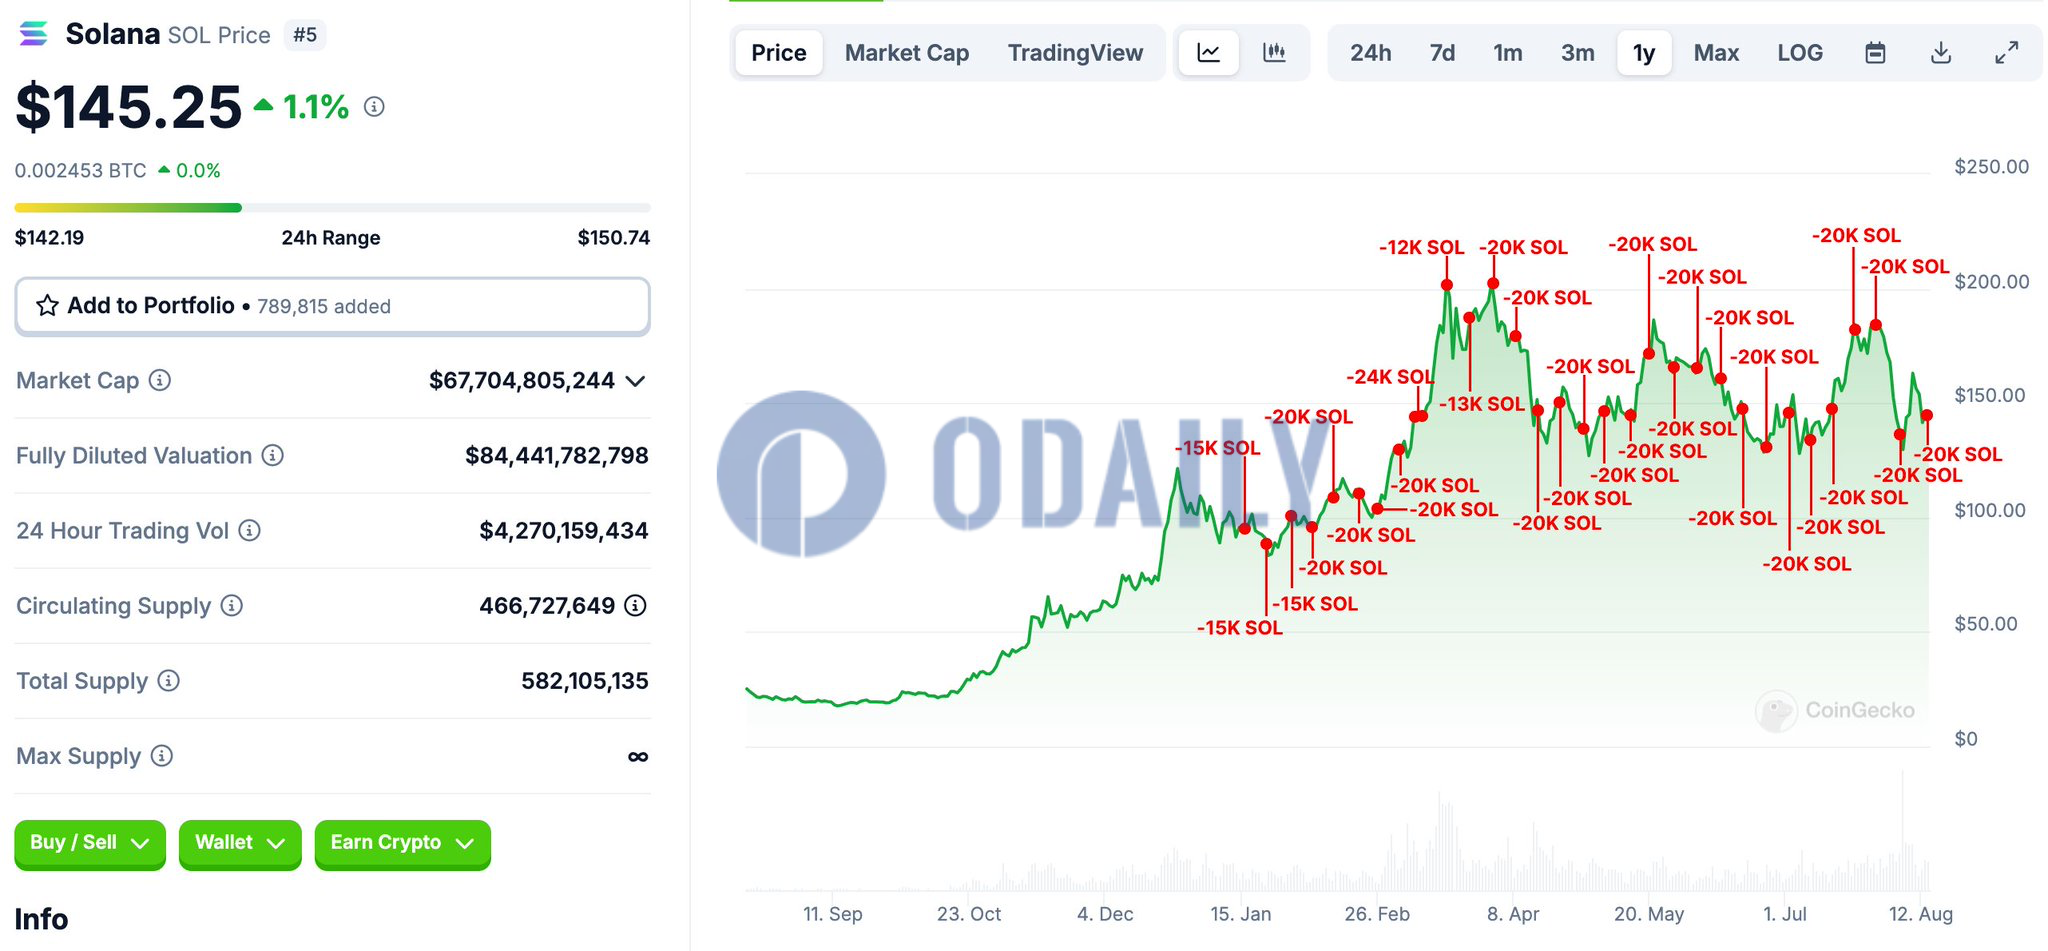The image size is (2048, 951).
Task: Switch to the Market Cap tab
Action: click(906, 53)
